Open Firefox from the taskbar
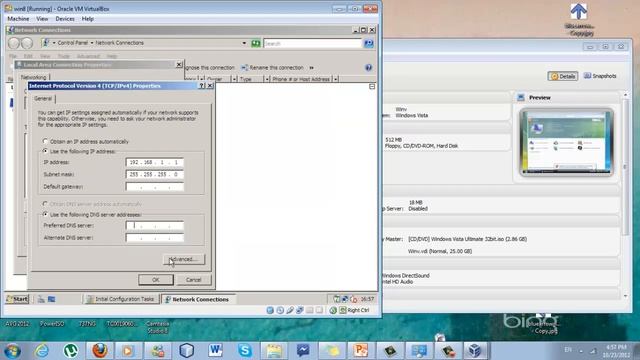Viewport: 640px width, 360px height. point(100,351)
